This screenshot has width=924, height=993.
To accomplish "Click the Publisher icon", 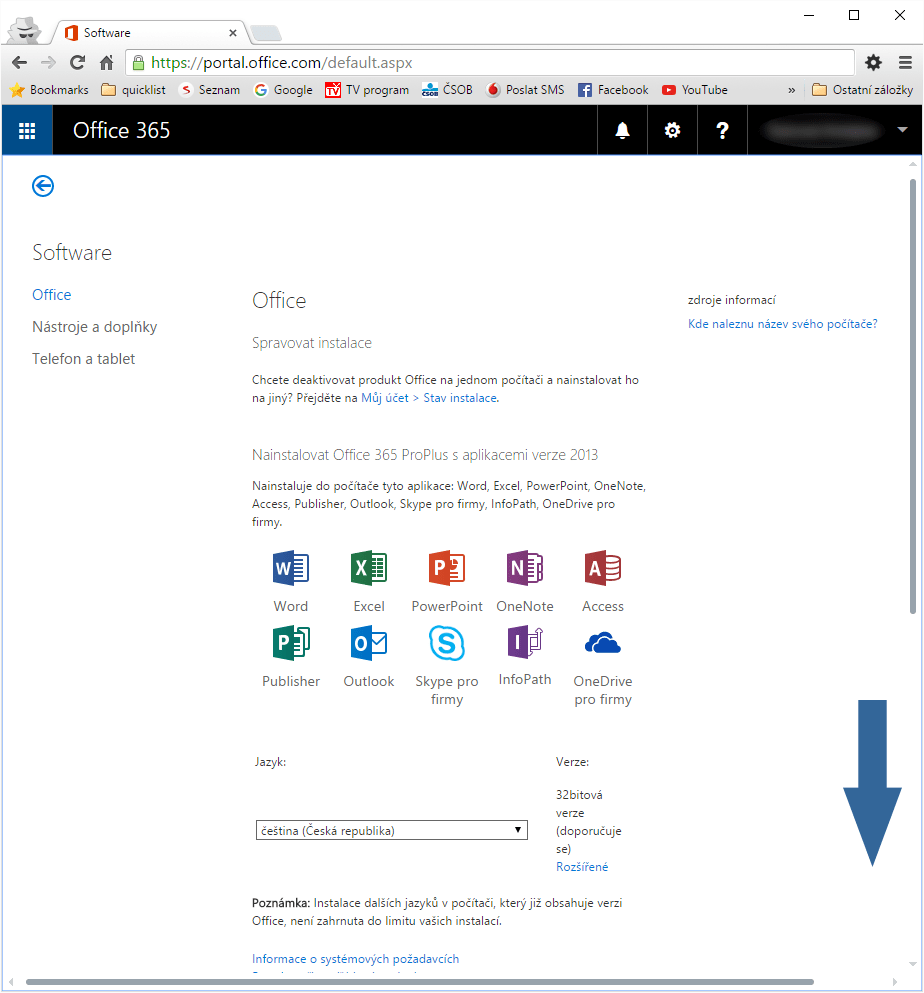I will pyautogui.click(x=290, y=643).
